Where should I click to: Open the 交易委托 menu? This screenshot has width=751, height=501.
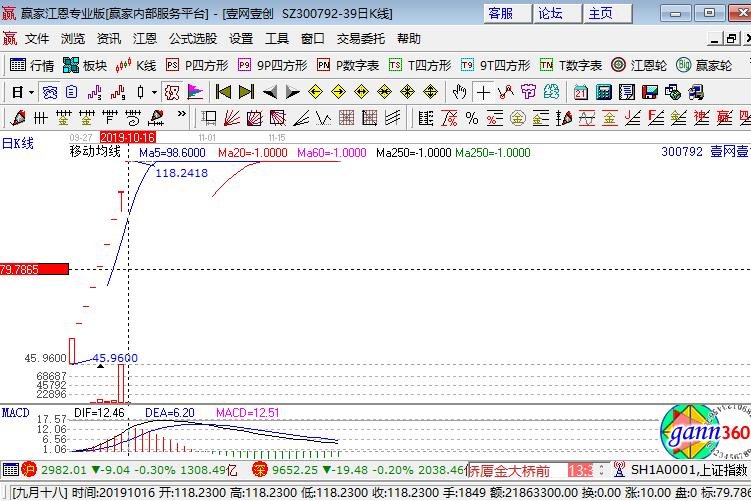[361, 38]
